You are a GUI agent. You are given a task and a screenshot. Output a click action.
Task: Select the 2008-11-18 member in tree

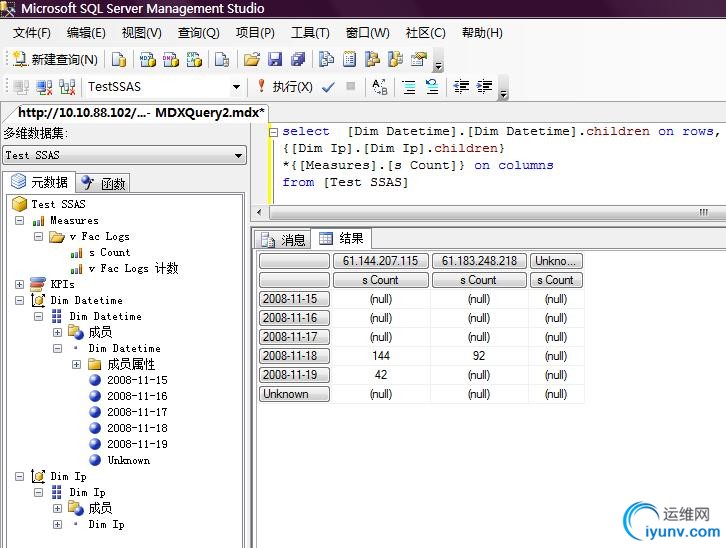click(x=137, y=428)
